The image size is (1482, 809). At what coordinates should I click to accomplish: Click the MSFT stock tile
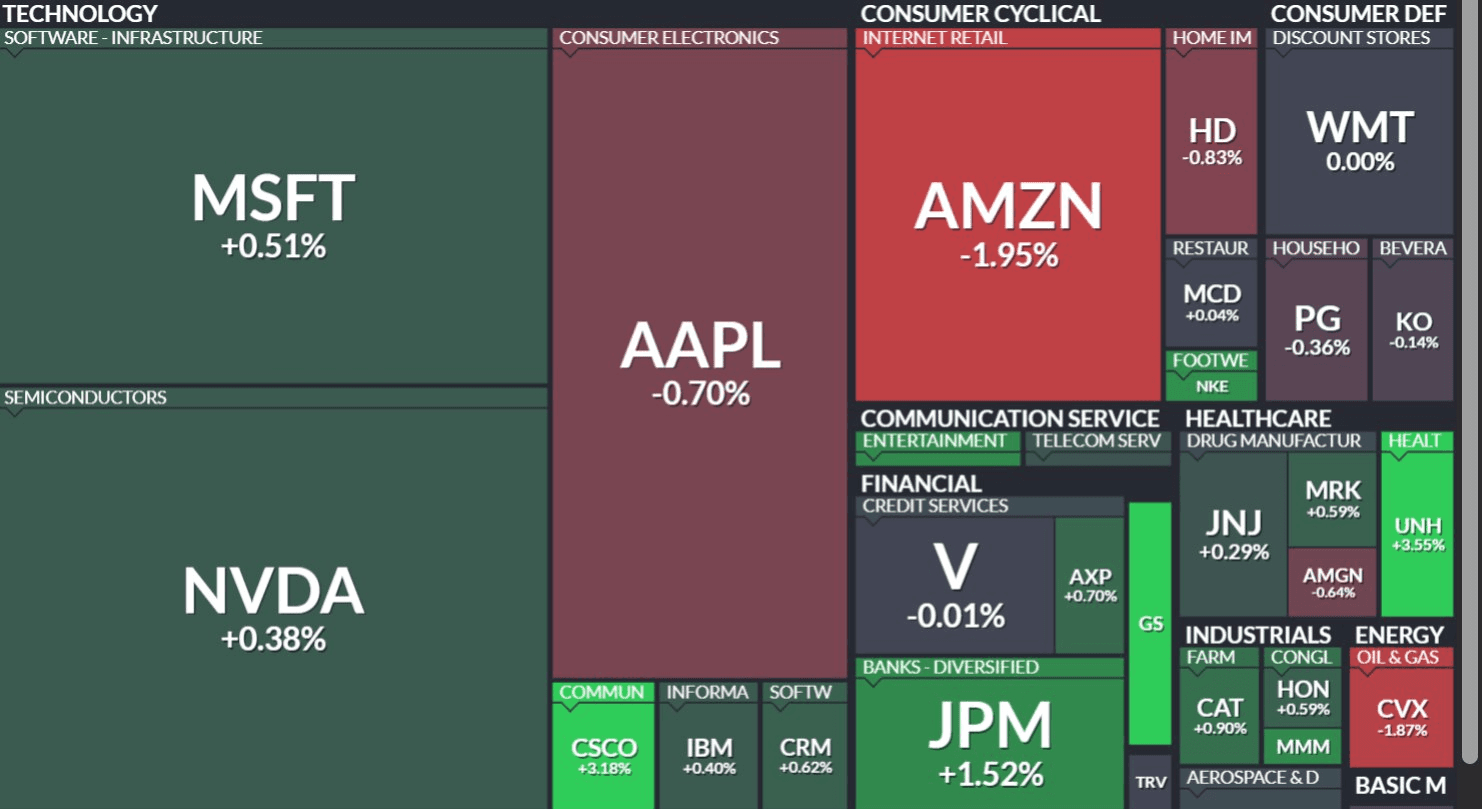click(273, 215)
